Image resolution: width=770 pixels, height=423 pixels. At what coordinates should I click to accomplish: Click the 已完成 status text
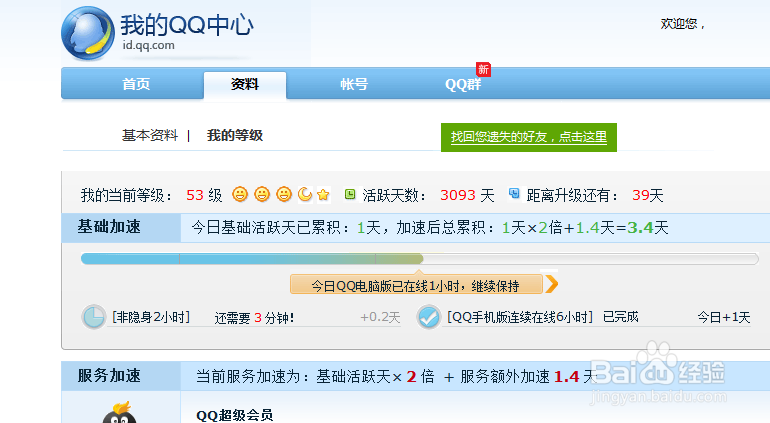click(x=621, y=317)
